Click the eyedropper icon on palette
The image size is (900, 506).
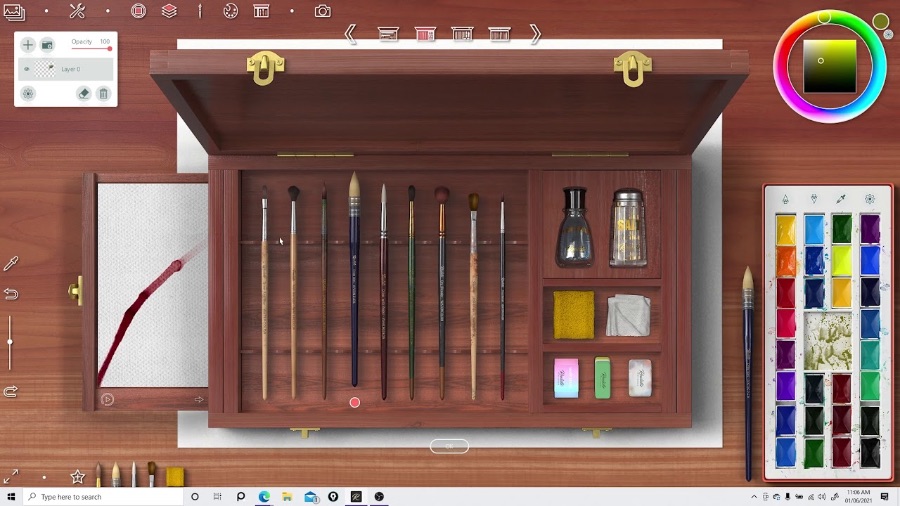point(841,199)
